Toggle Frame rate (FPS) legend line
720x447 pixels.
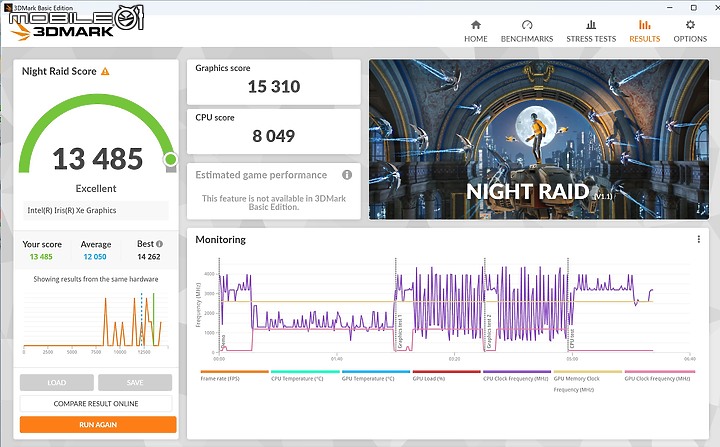click(x=235, y=372)
